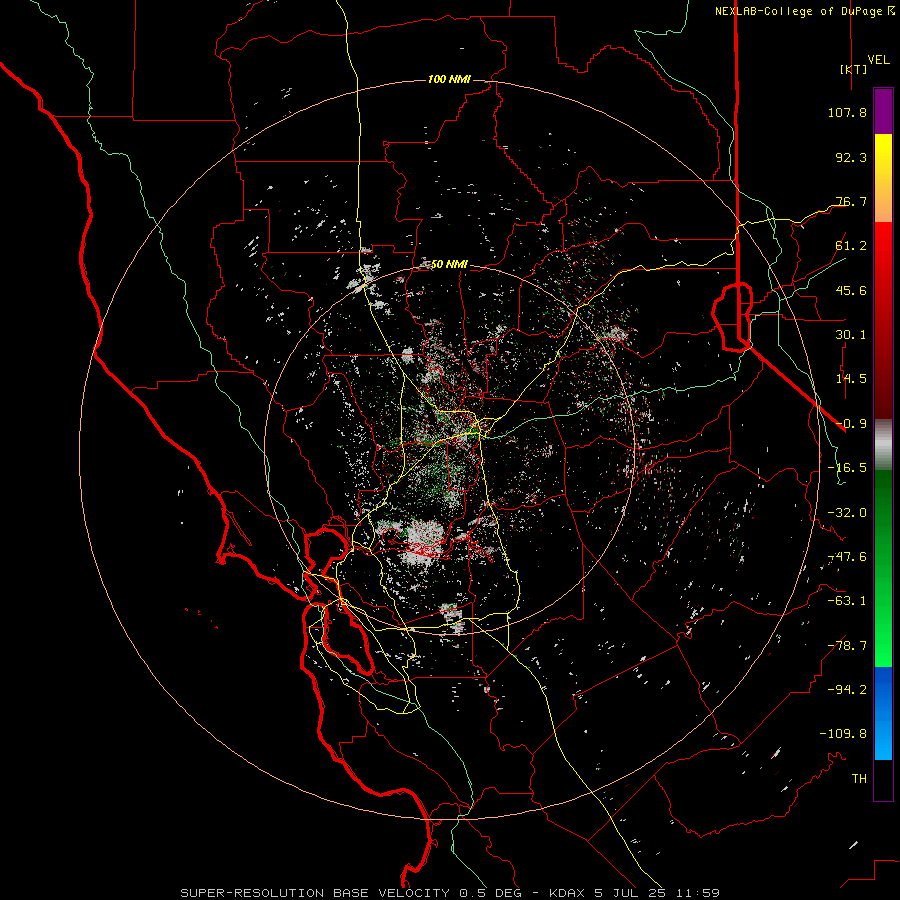
Task: Select the -32.0 scale value
Action: [847, 513]
